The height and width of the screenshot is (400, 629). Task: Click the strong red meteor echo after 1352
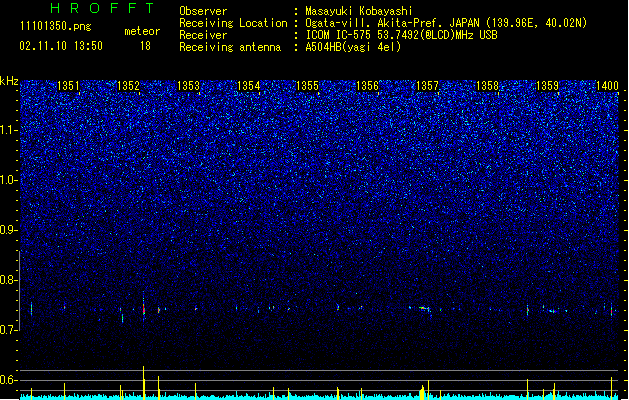coord(144,309)
